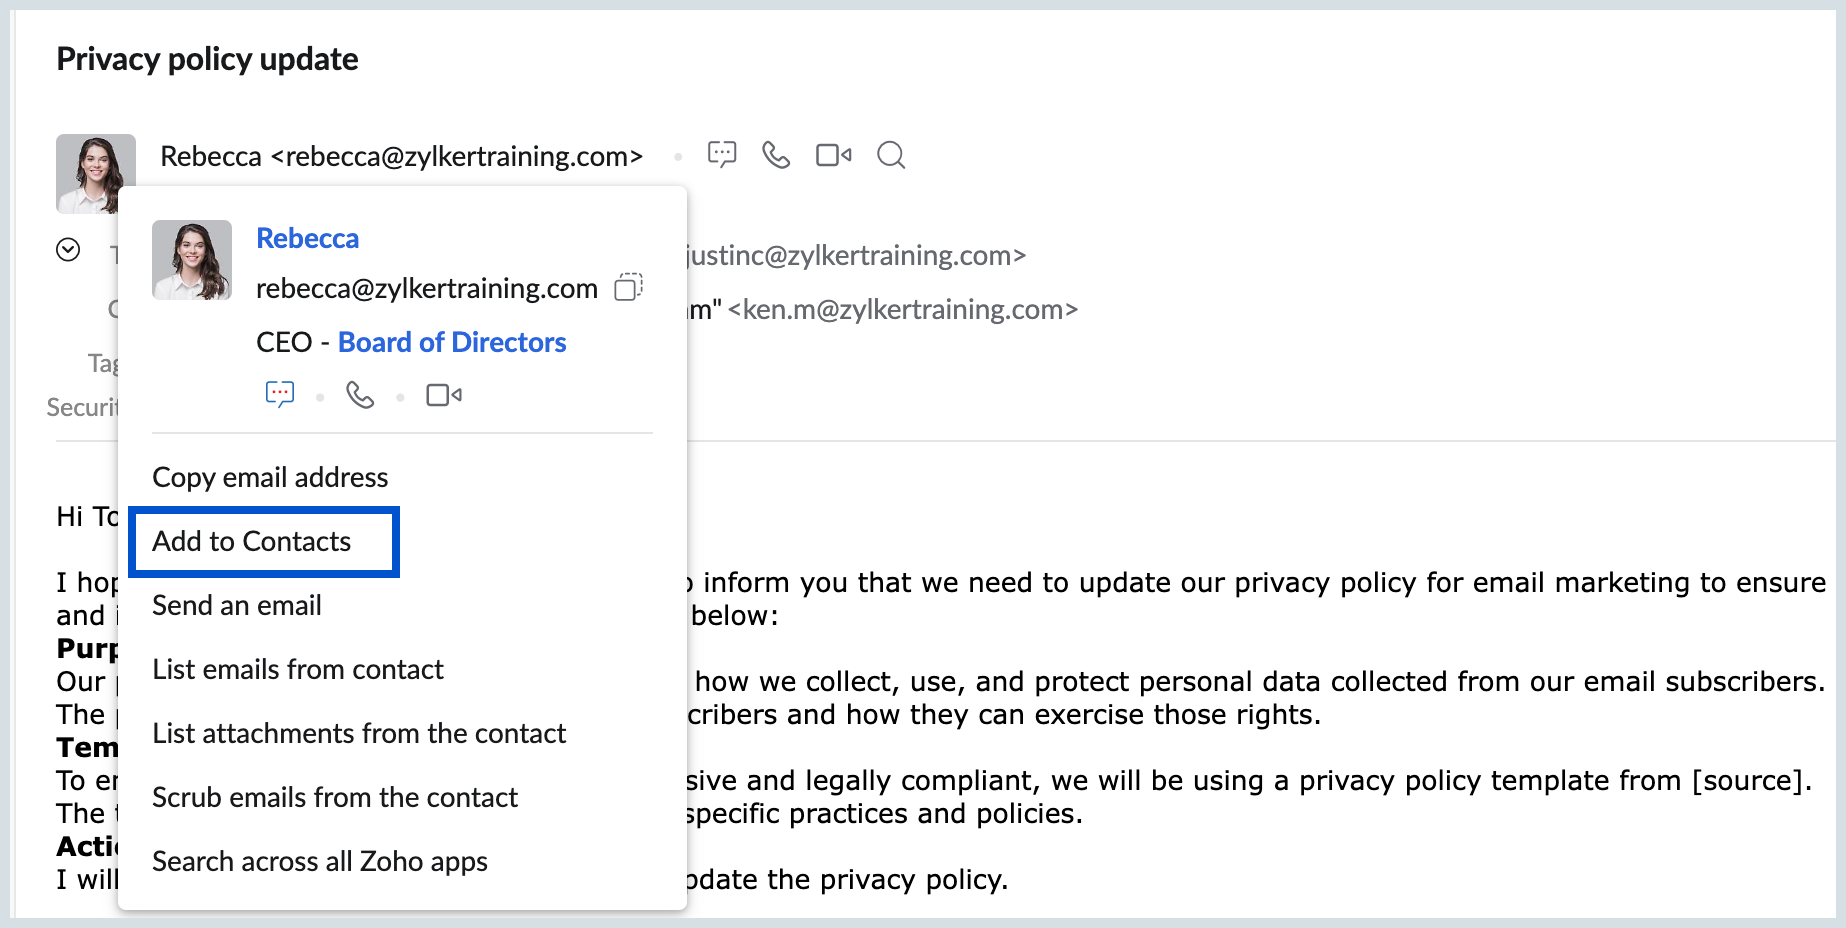Open the Board of Directors link

pyautogui.click(x=451, y=342)
